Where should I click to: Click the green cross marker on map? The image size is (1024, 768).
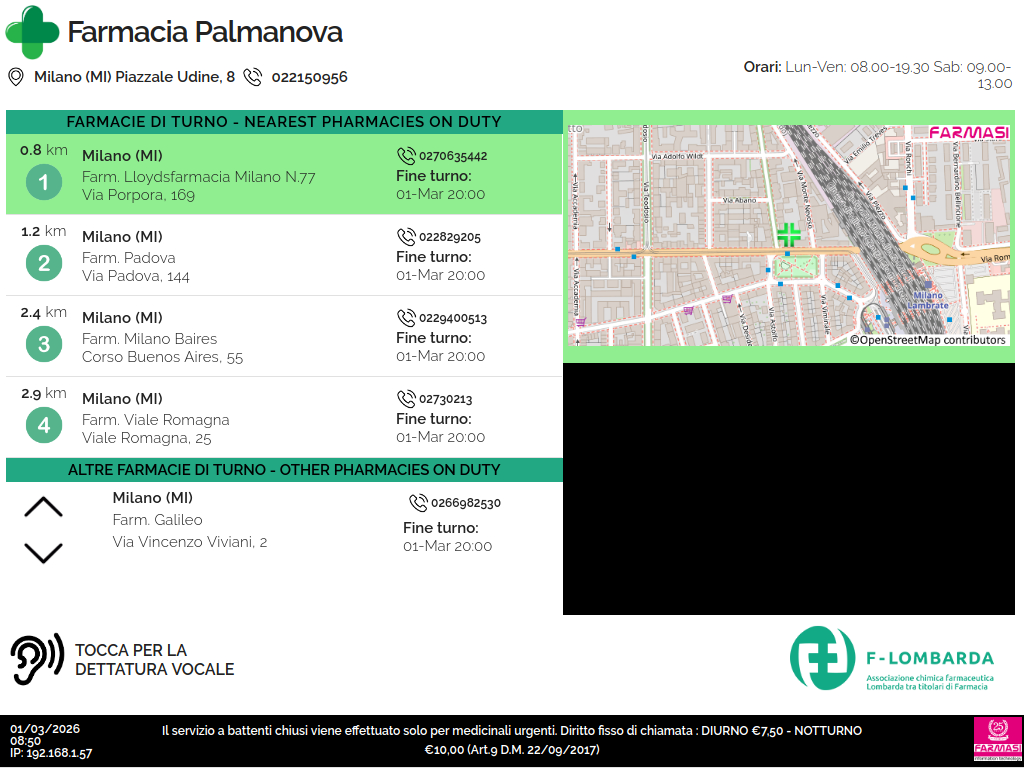(x=789, y=235)
